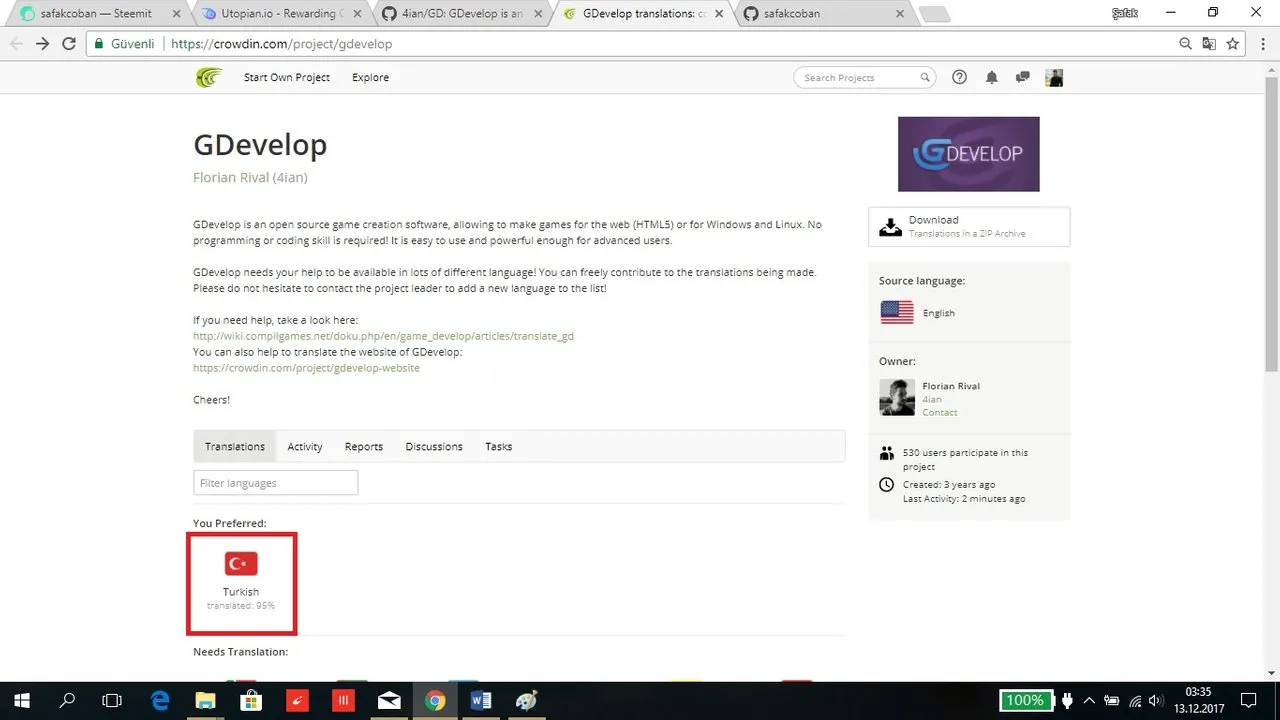This screenshot has height=720, width=1280.
Task: Click the download tray icon
Action: click(x=890, y=227)
